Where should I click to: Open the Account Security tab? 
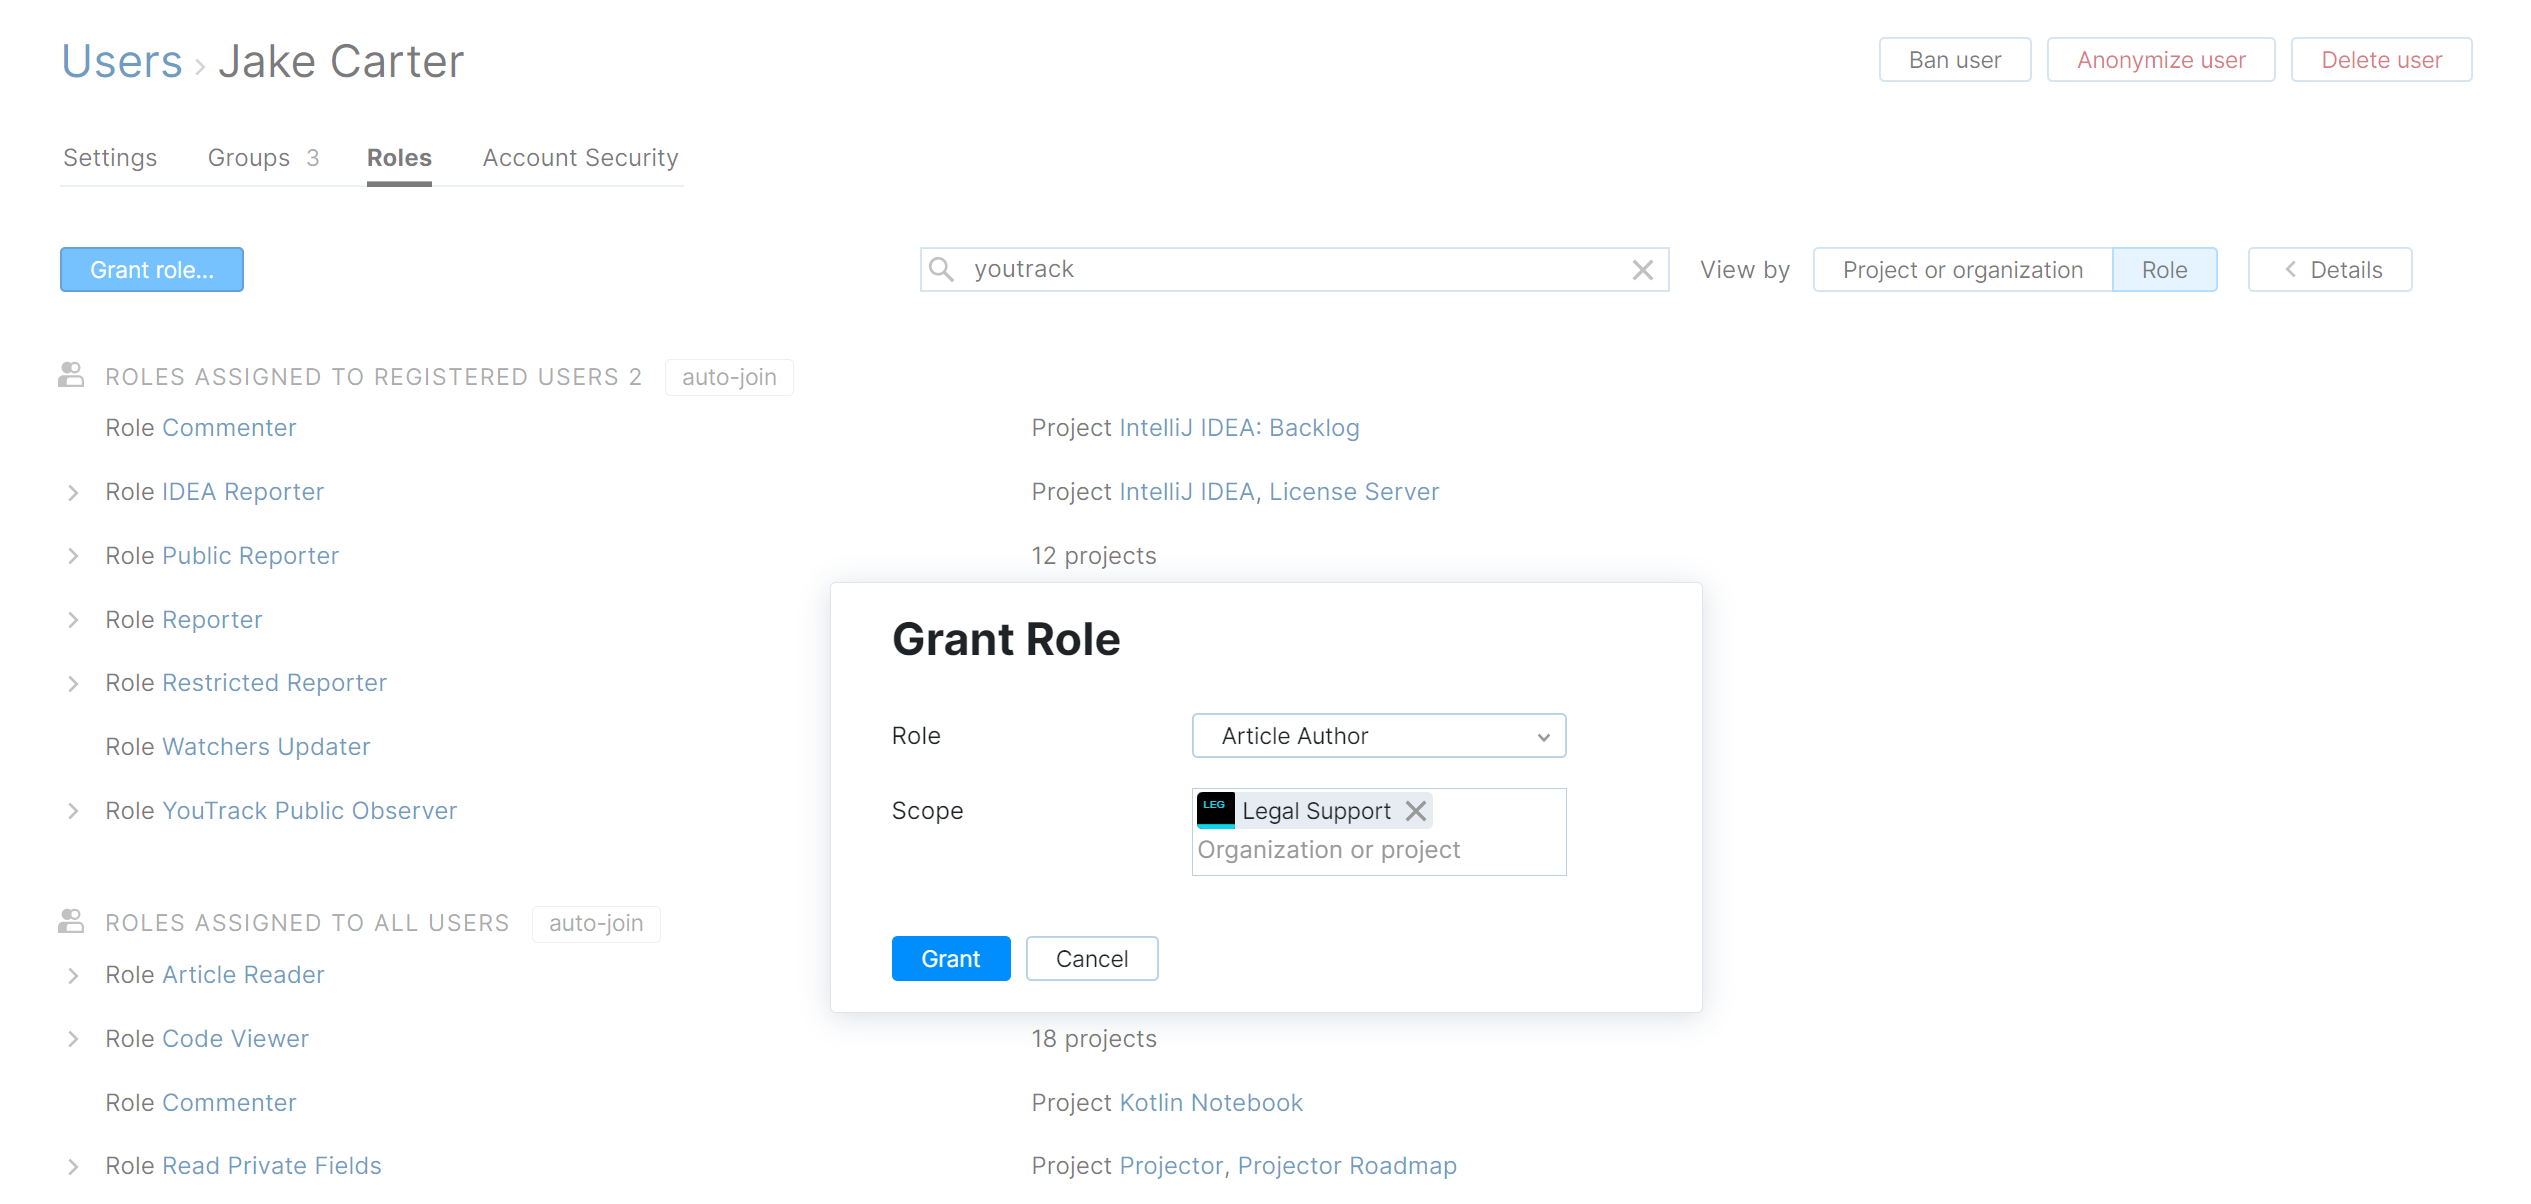[580, 158]
